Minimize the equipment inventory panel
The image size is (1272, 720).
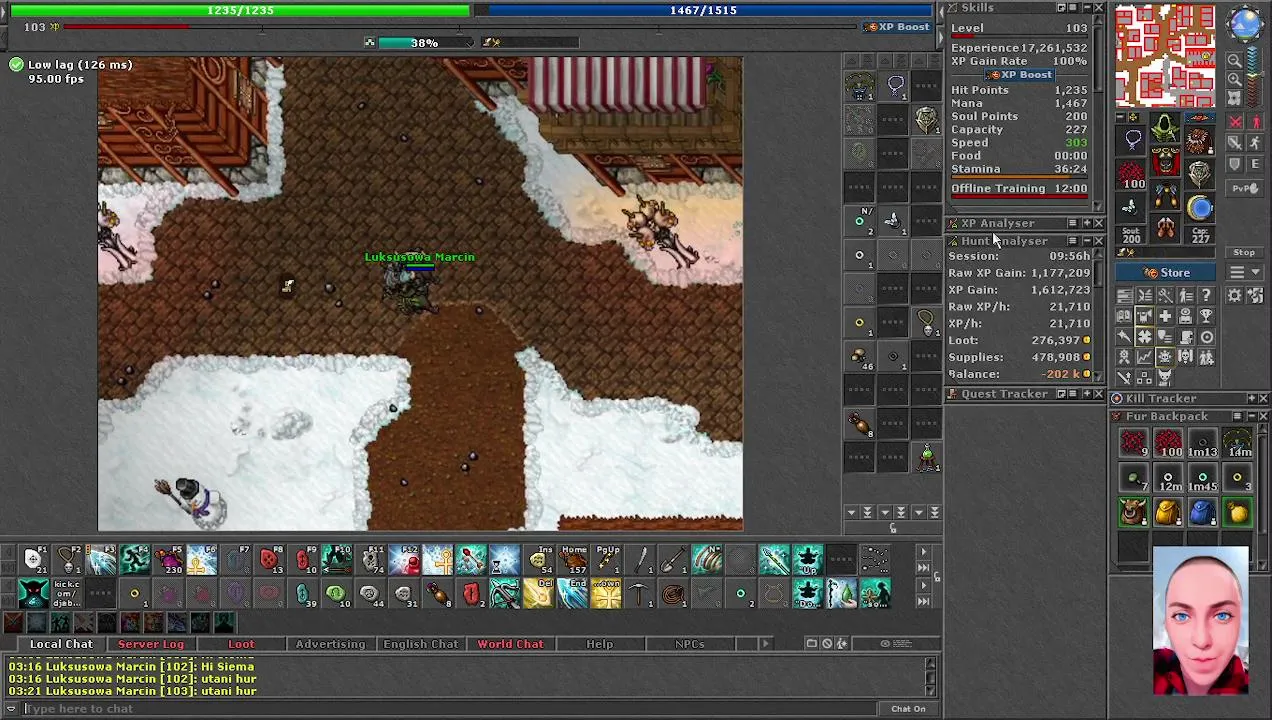pyautogui.click(x=1120, y=117)
